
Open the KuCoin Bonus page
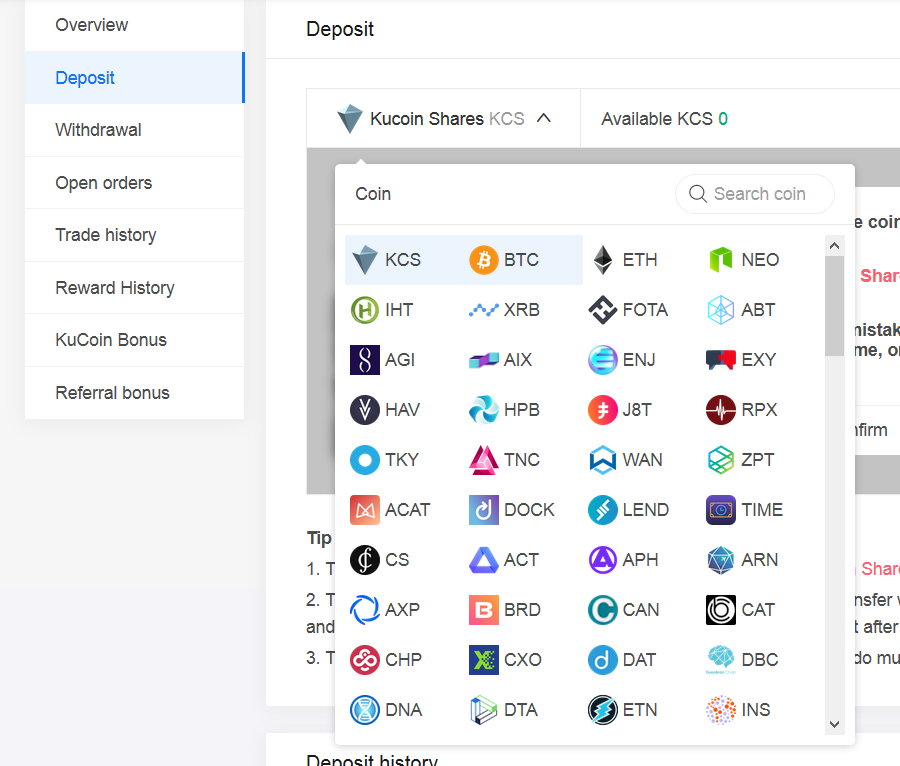tap(111, 340)
